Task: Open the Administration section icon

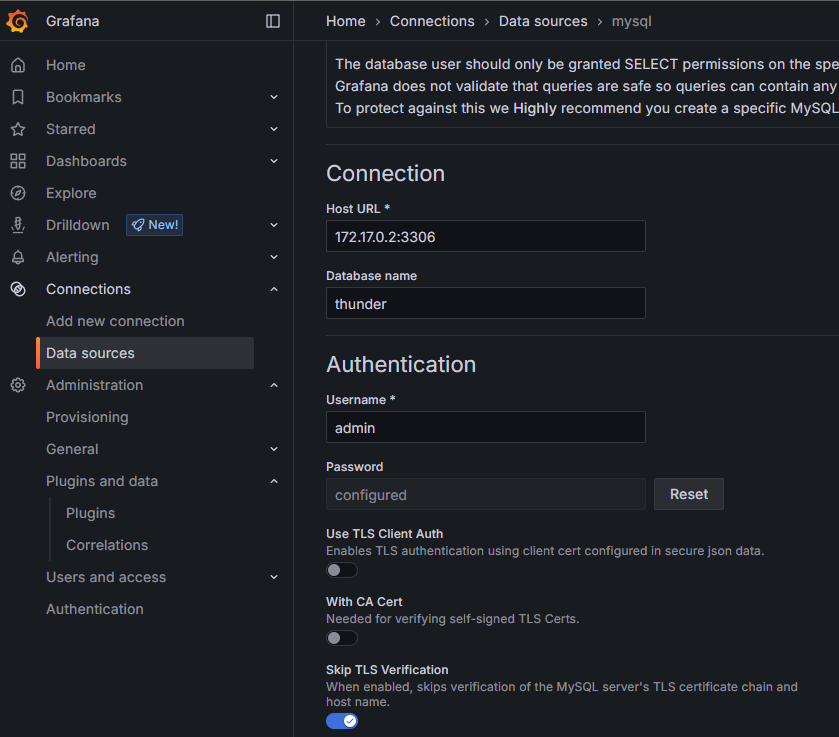Action: 18,384
